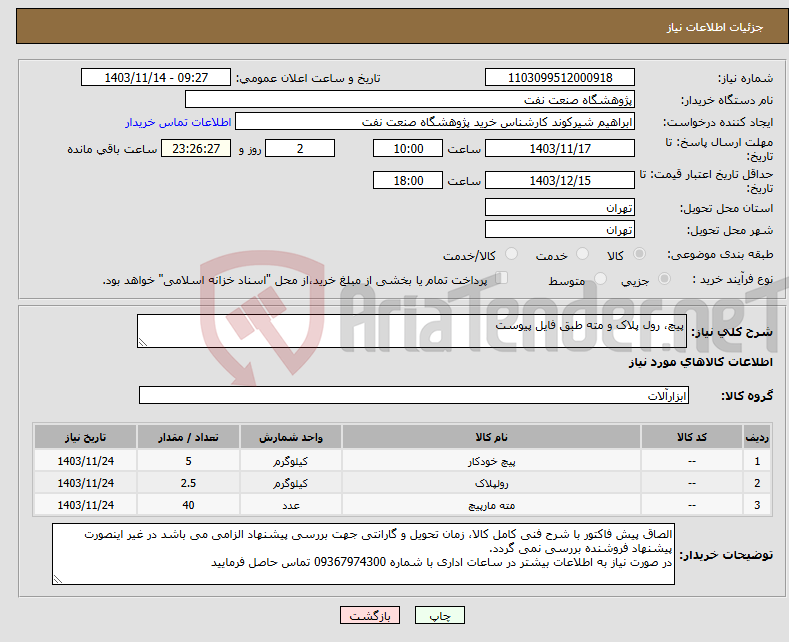Click the واحد شمارش column header
789x642 pixels.
[291, 437]
